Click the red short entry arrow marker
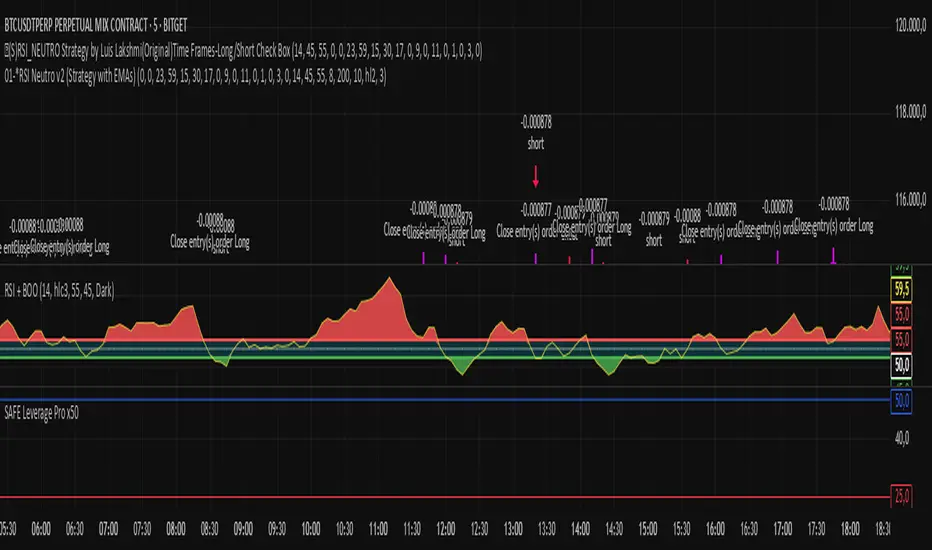 click(x=536, y=177)
